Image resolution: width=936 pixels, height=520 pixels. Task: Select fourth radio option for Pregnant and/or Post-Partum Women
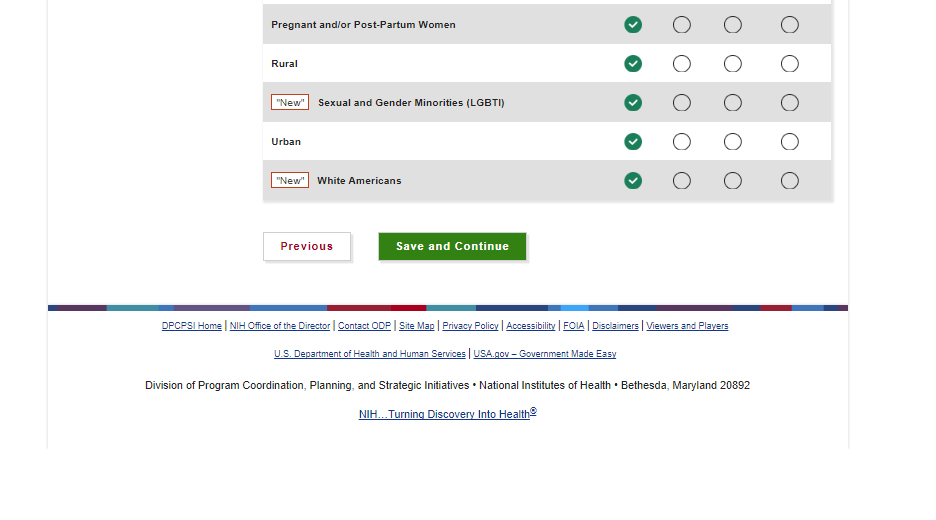pyautogui.click(x=790, y=25)
